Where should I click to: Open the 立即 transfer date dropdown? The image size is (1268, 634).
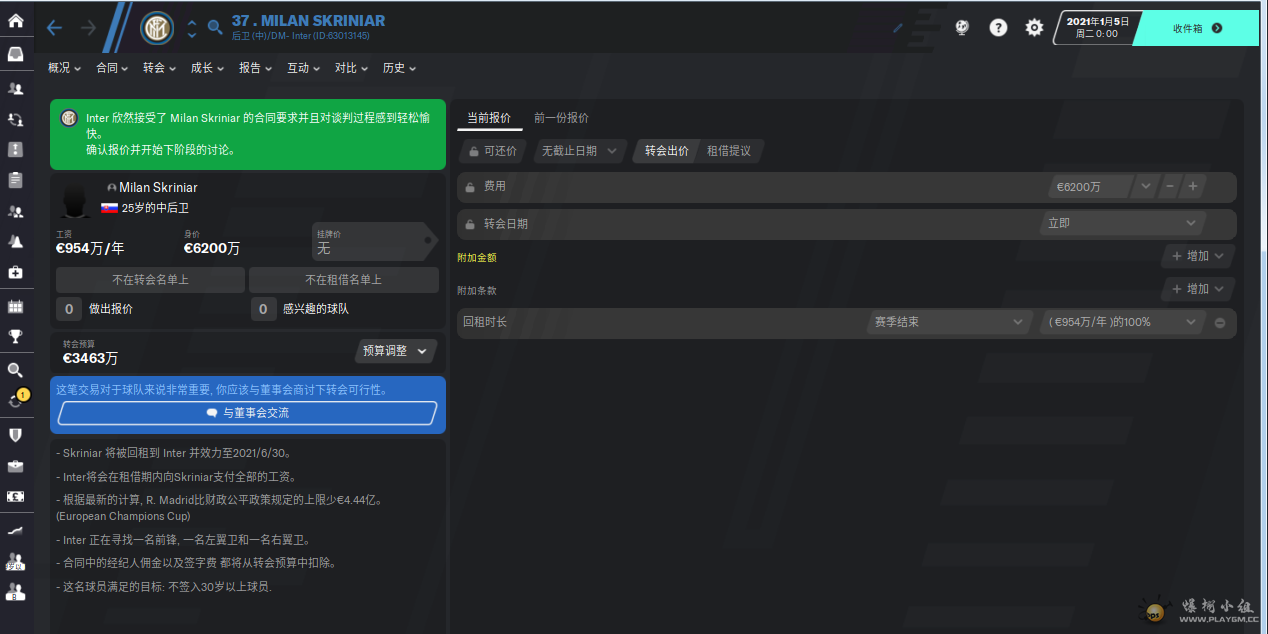point(1121,223)
